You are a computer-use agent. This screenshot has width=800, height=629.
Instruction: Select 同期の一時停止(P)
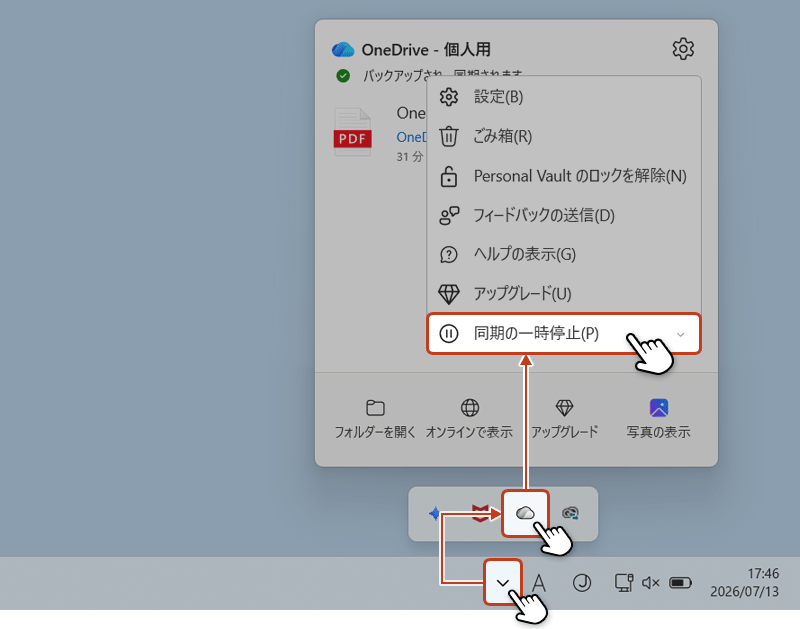click(x=564, y=334)
